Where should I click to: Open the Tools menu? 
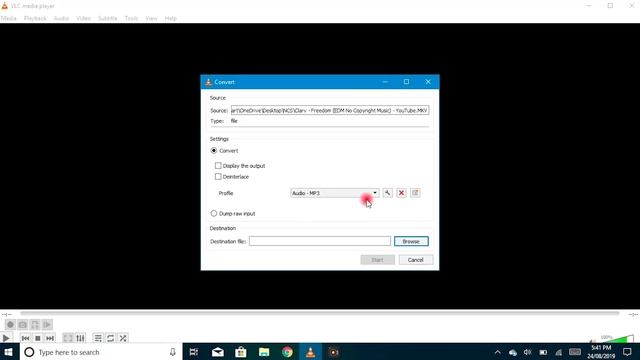click(131, 18)
